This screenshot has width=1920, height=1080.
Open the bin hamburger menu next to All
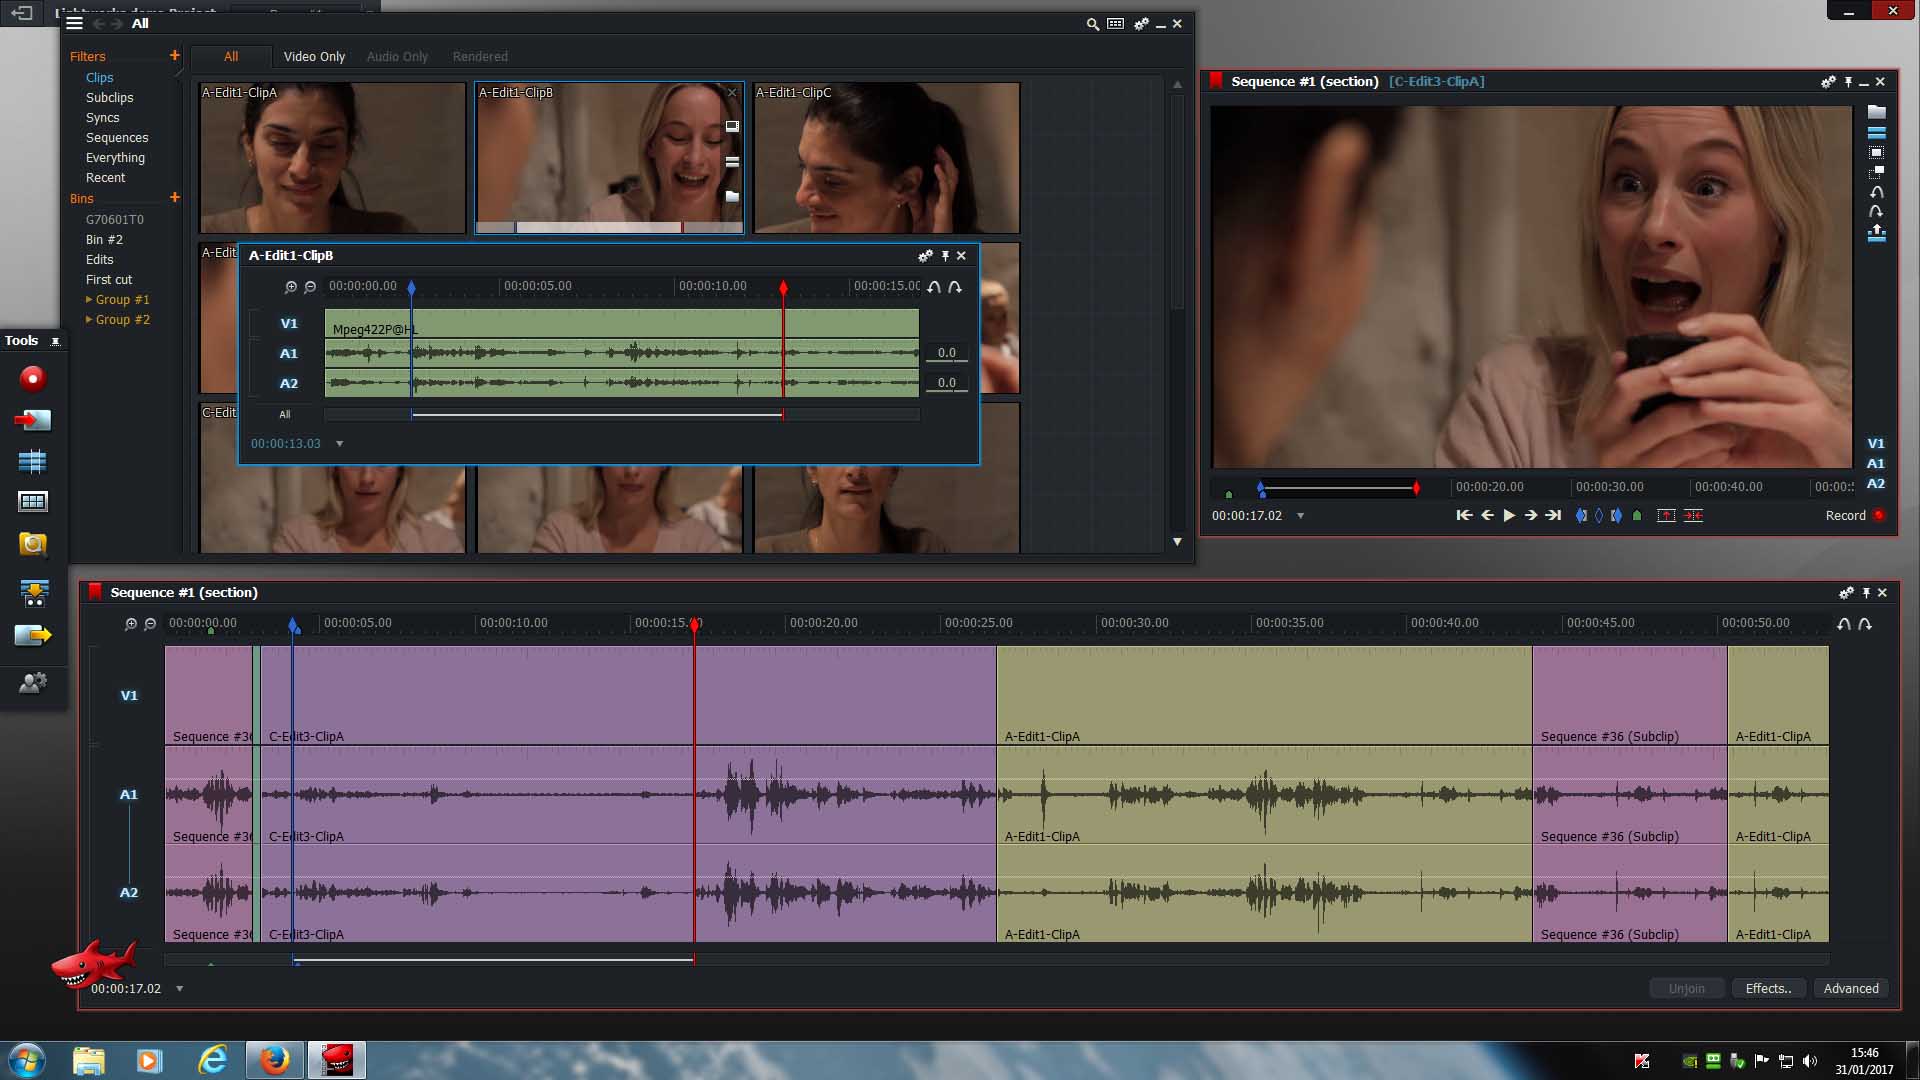tap(74, 23)
